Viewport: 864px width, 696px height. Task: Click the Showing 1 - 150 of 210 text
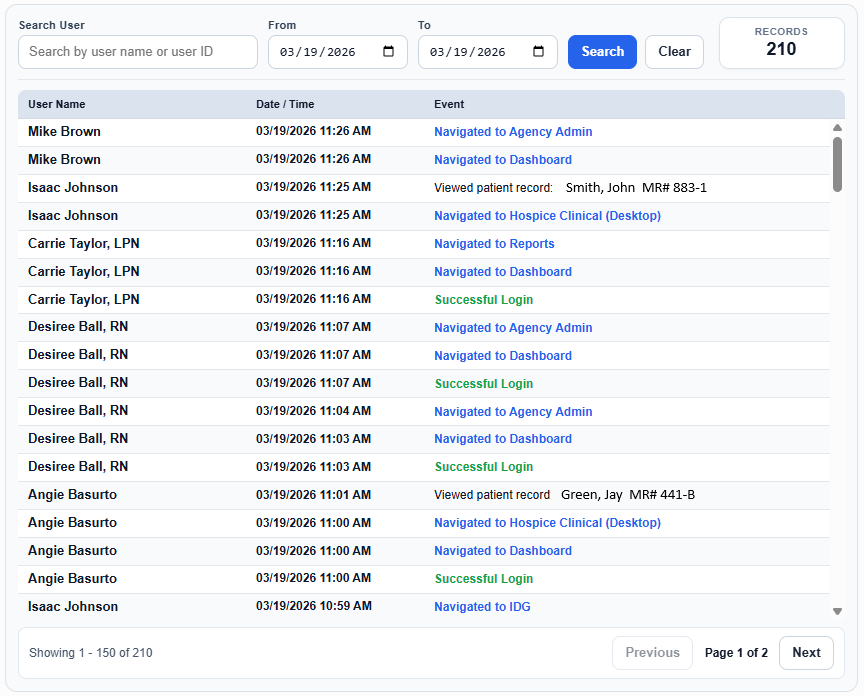pos(90,653)
